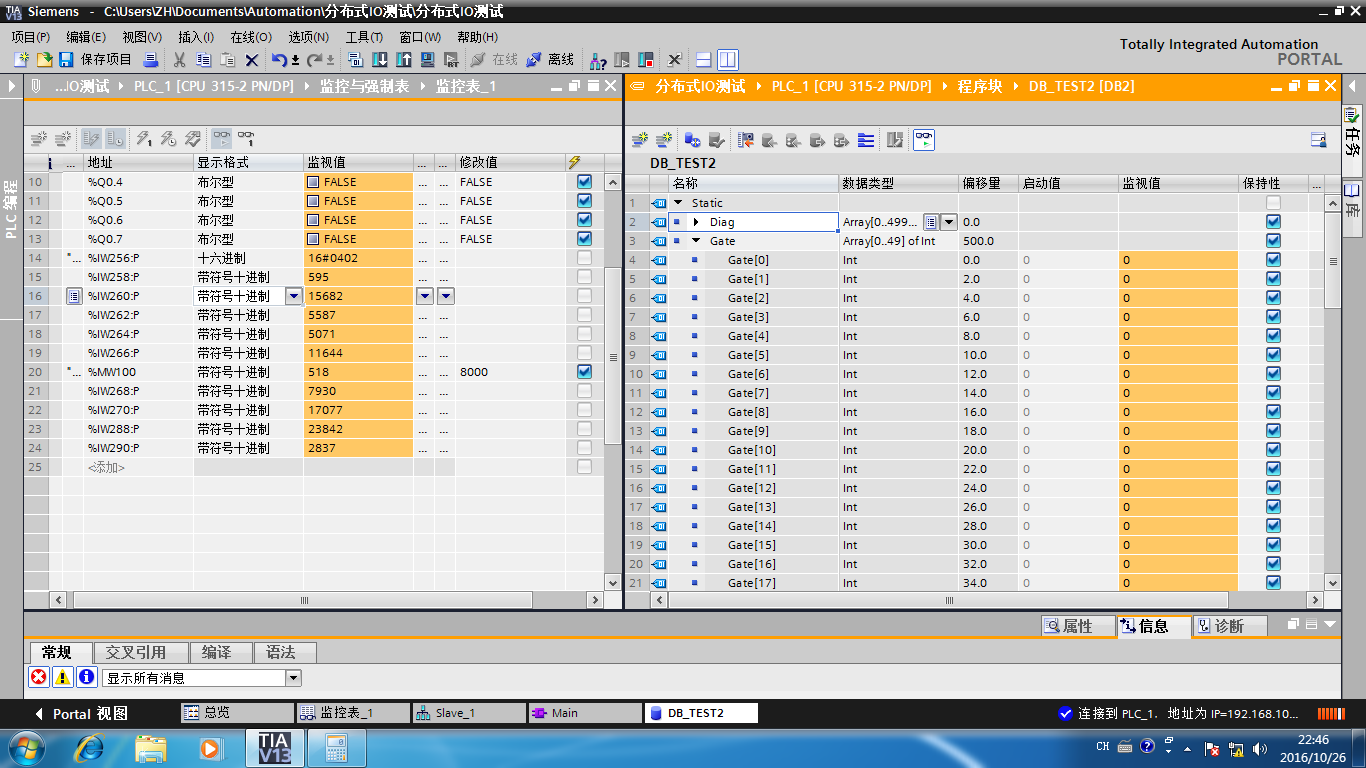Click the undo arrow in main toolbar
The image size is (1366, 768).
point(279,60)
